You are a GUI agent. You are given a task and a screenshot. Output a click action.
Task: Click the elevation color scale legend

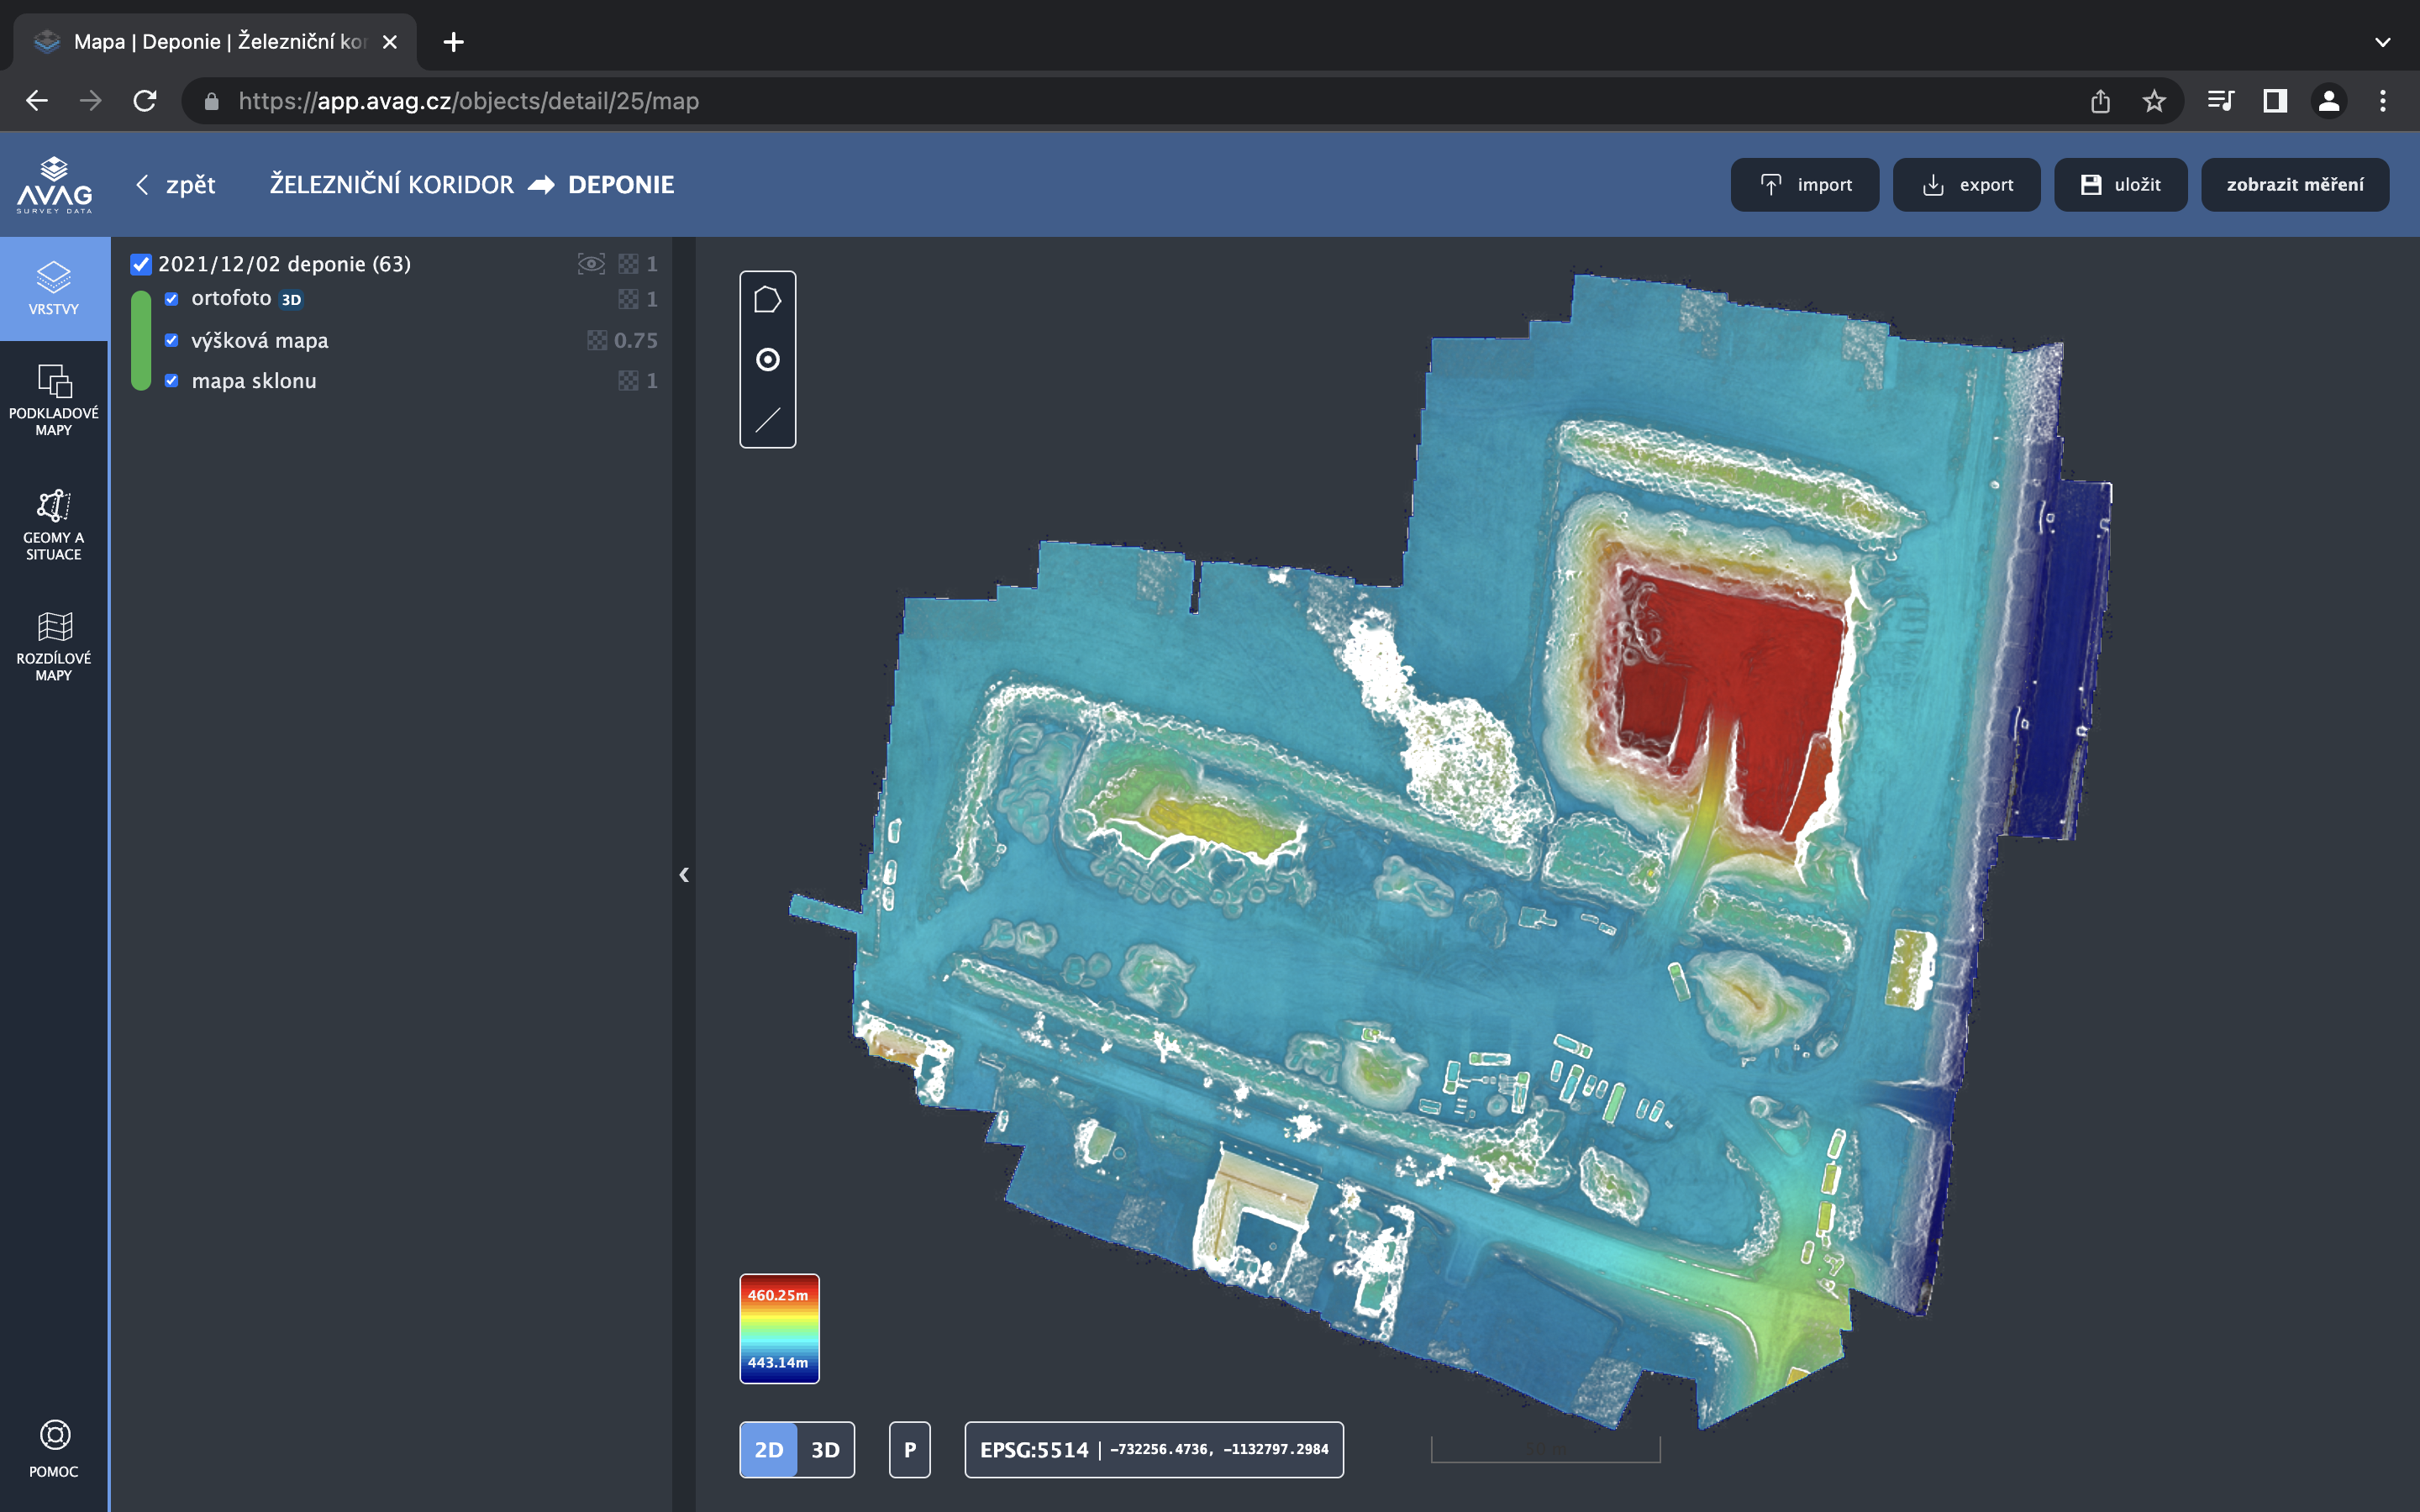779,1328
